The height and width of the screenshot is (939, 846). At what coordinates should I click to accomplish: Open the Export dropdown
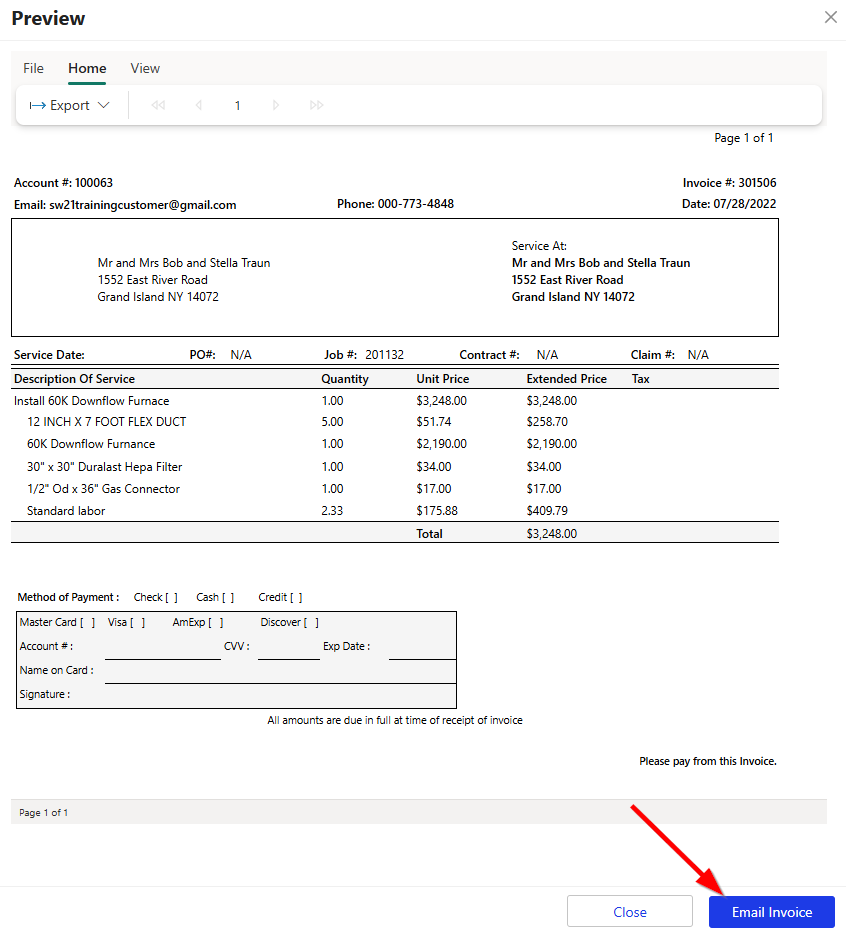69,105
